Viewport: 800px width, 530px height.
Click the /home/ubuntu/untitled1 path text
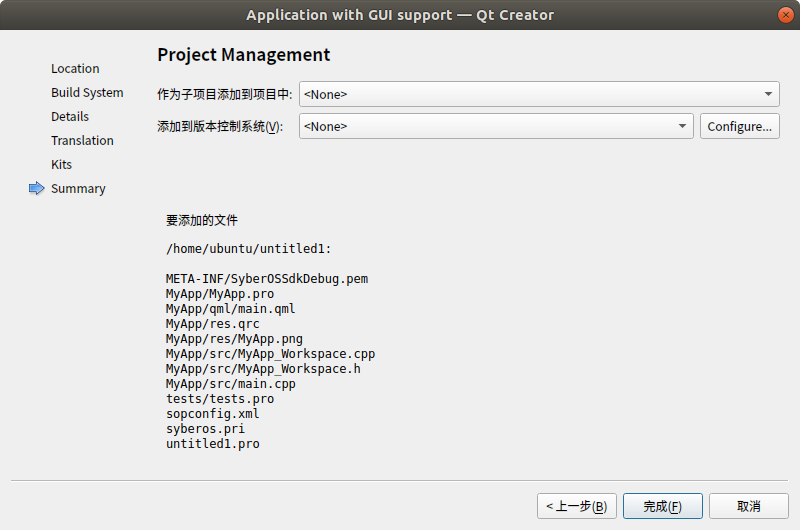248,248
